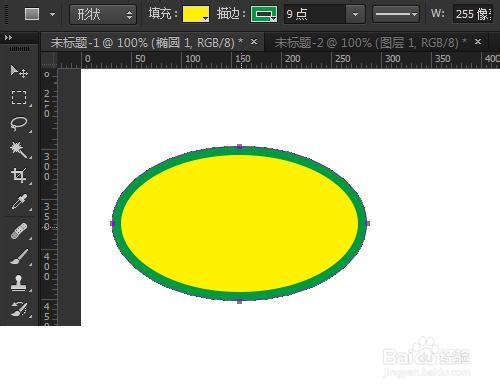Select the Eyedropper tool
The image size is (500, 390).
(19, 202)
